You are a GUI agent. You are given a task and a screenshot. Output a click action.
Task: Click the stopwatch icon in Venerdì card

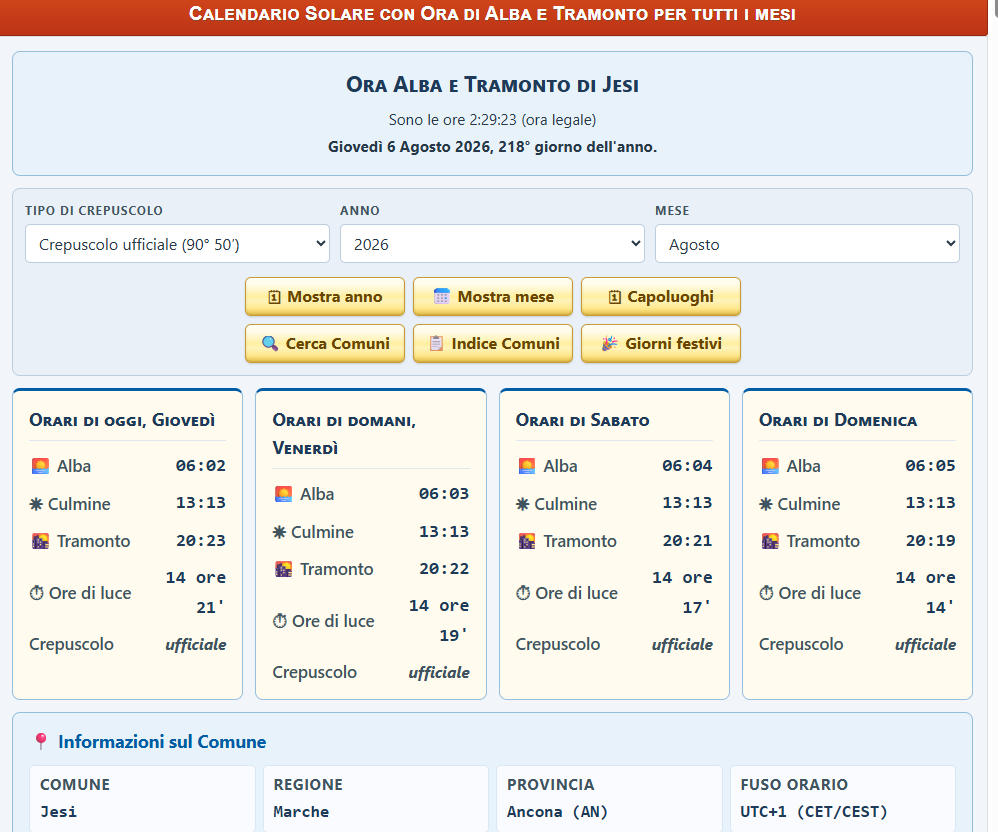coord(280,621)
